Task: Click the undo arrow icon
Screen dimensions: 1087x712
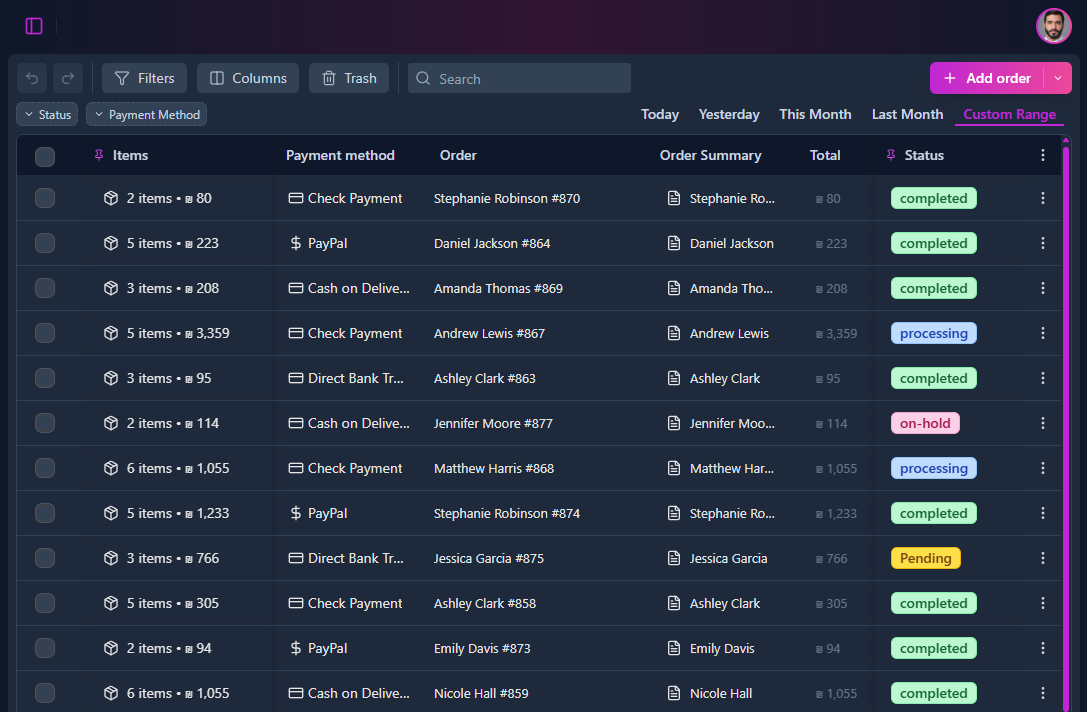Action: click(x=31, y=77)
